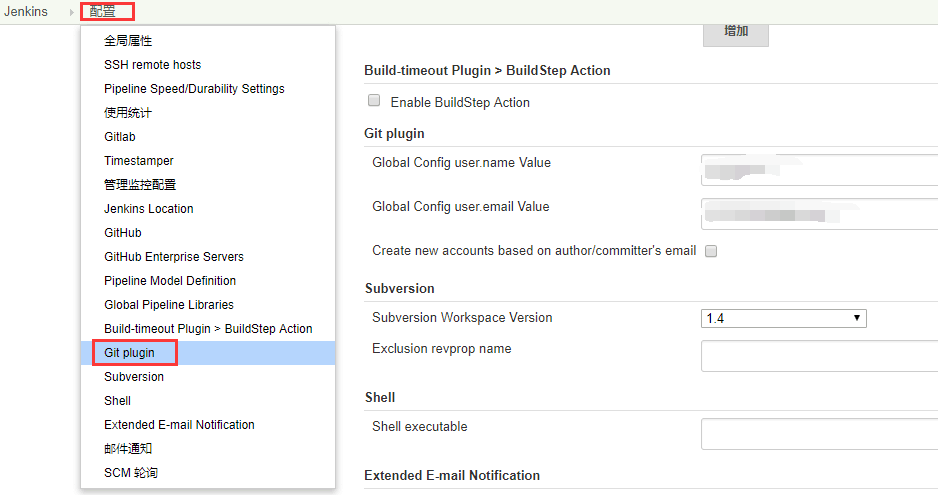Click the Enable BuildStep Action label
Viewport: 938px width, 495px height.
(460, 102)
